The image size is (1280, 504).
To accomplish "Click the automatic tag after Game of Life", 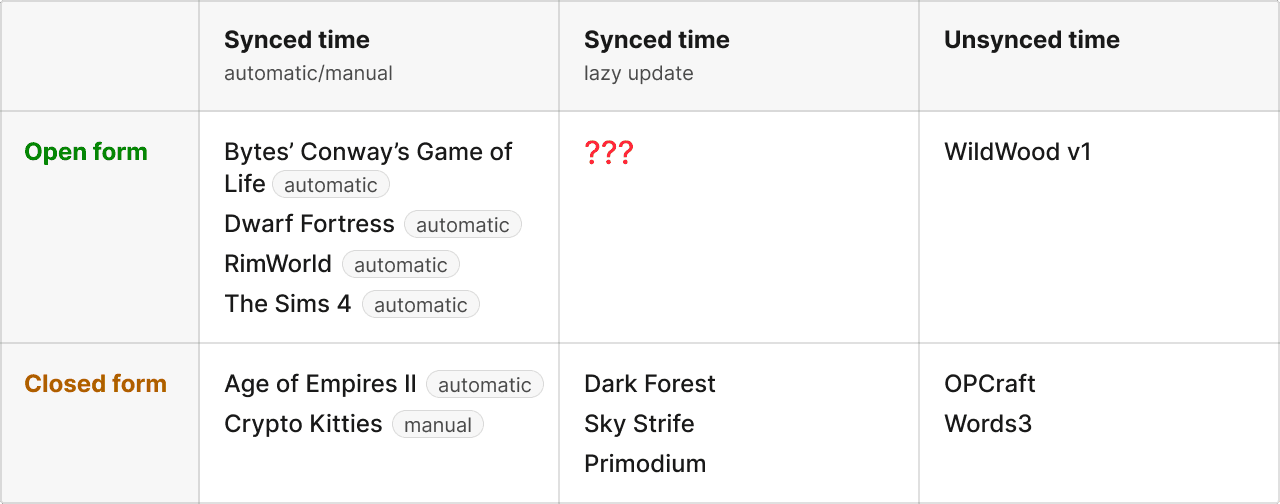I will (x=331, y=185).
